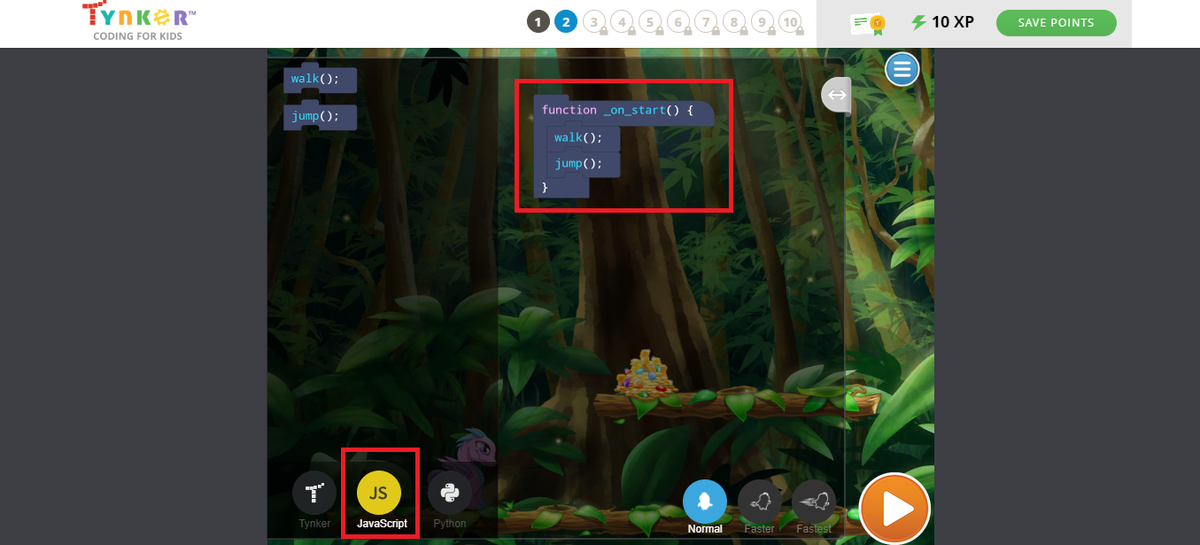
Task: Select locked level 6 indicator
Action: coord(678,22)
